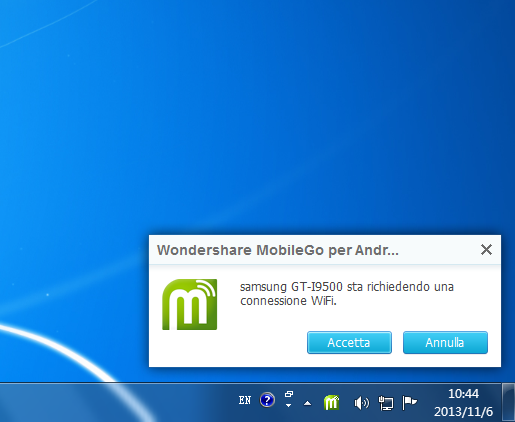The height and width of the screenshot is (422, 515).
Task: Open the MobileGo system tray icon
Action: coord(331,402)
